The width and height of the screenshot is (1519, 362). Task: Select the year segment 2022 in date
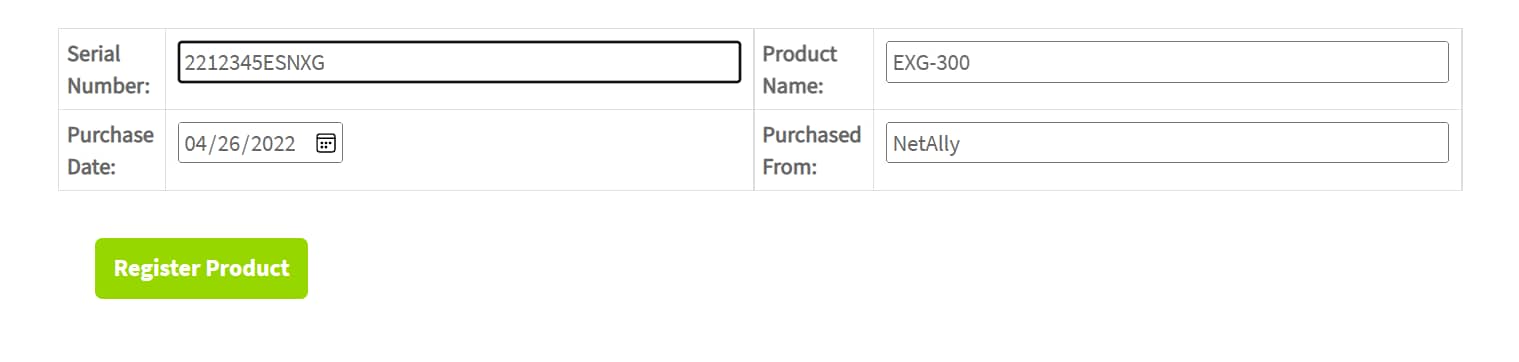273,144
